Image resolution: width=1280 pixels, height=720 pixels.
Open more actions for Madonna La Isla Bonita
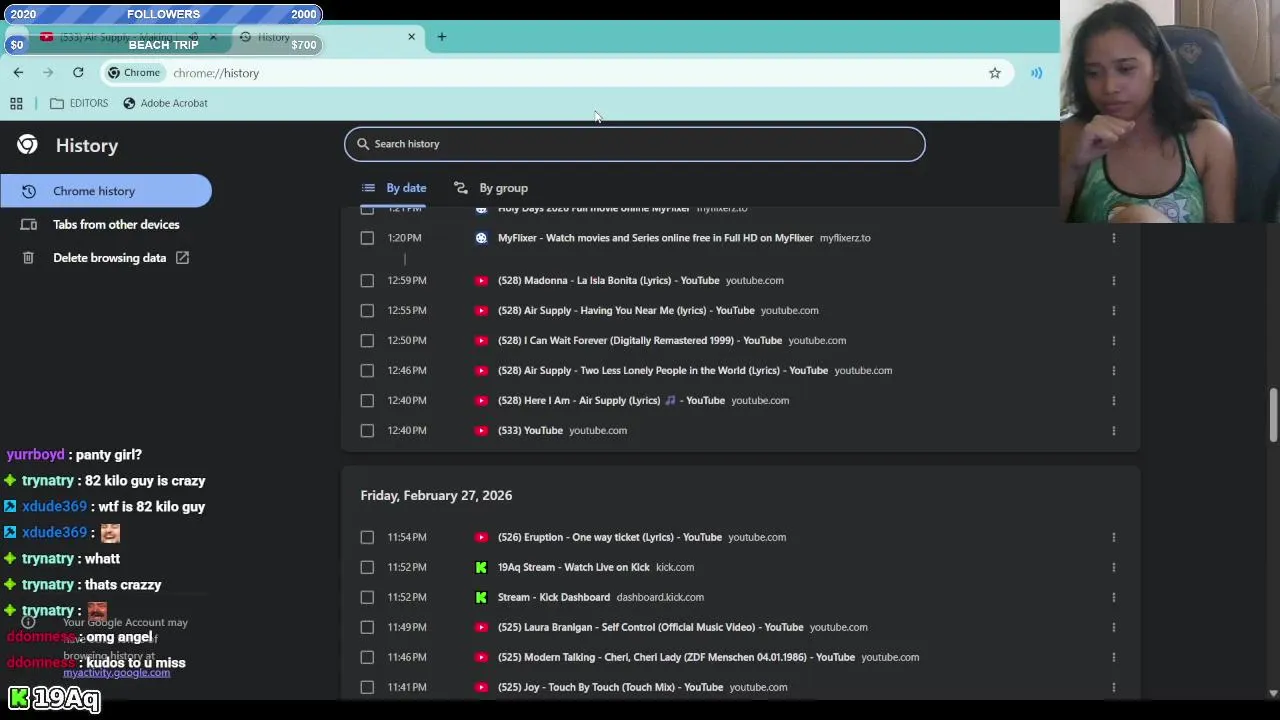coord(1113,281)
